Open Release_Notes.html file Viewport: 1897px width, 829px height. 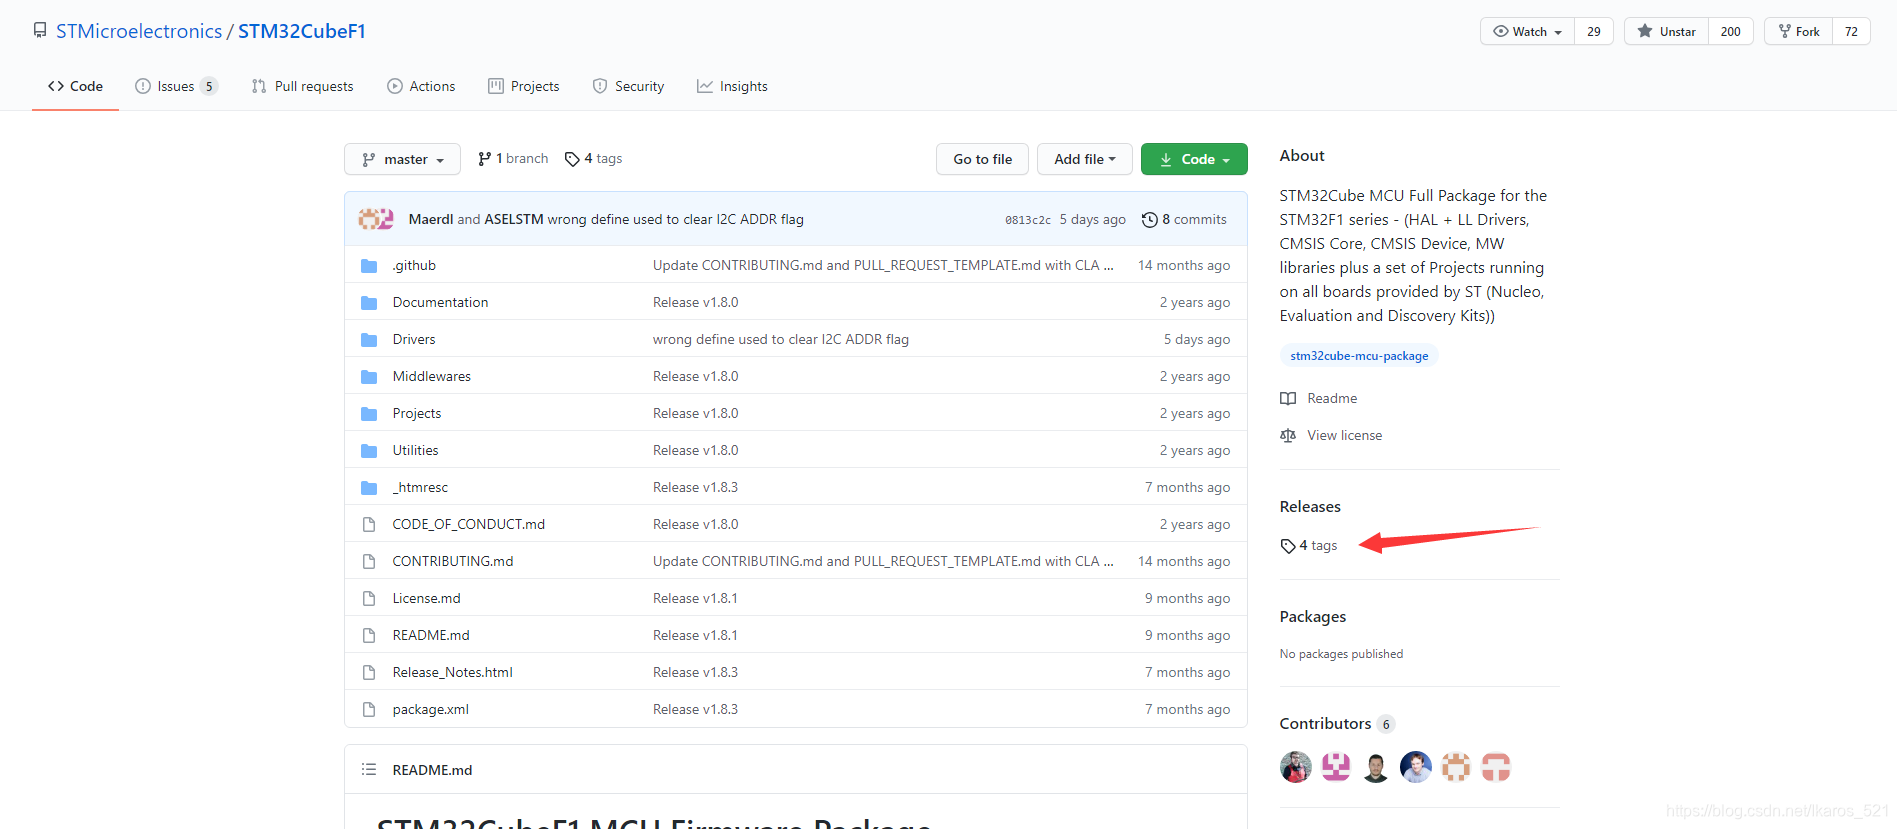(x=452, y=672)
